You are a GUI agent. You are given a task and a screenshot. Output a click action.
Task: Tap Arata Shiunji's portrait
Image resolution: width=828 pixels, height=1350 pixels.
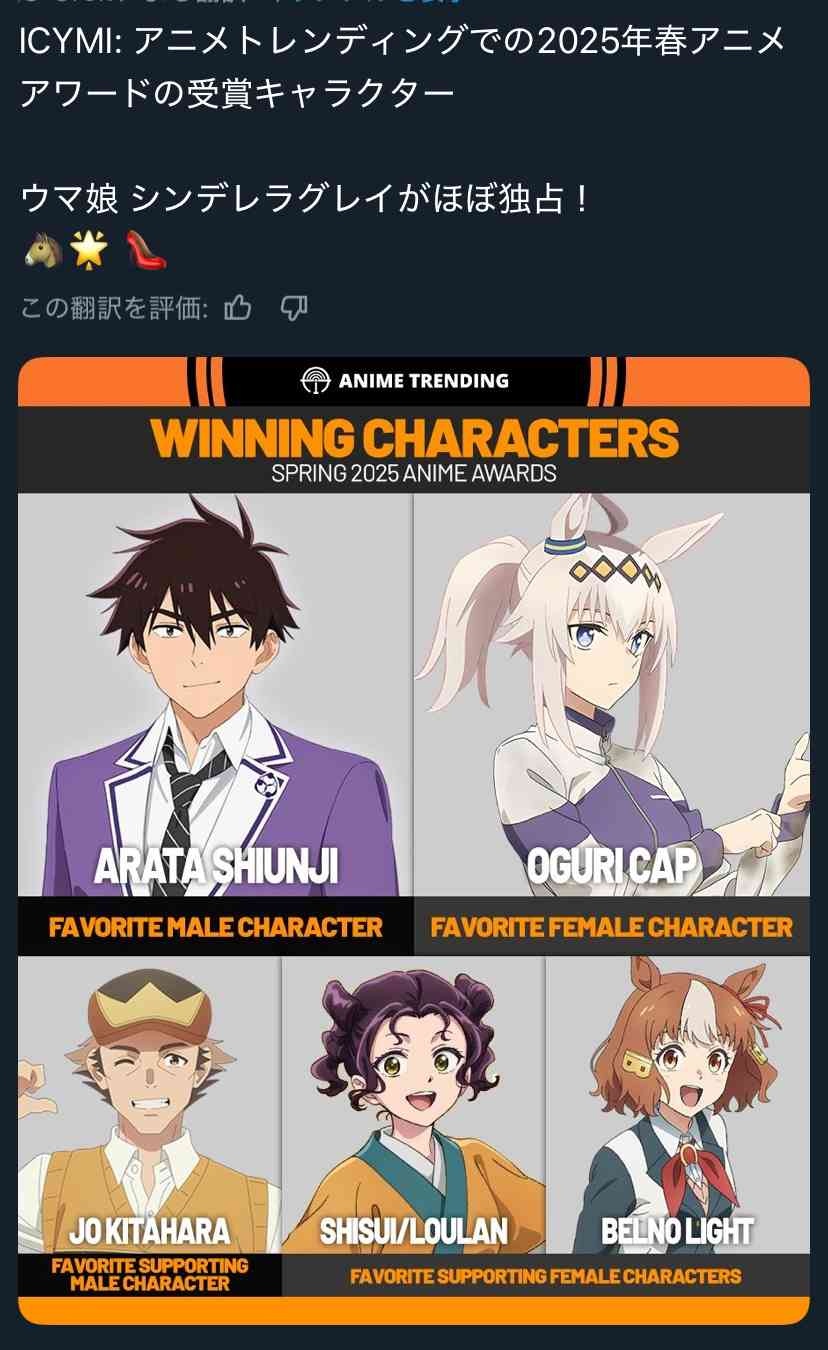pyautogui.click(x=215, y=694)
